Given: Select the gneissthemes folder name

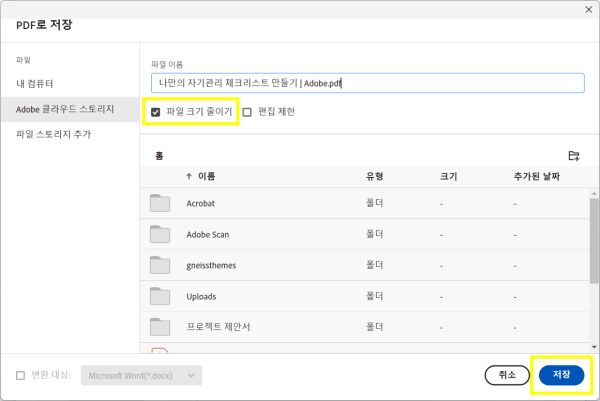Looking at the screenshot, I should pyautogui.click(x=211, y=266).
